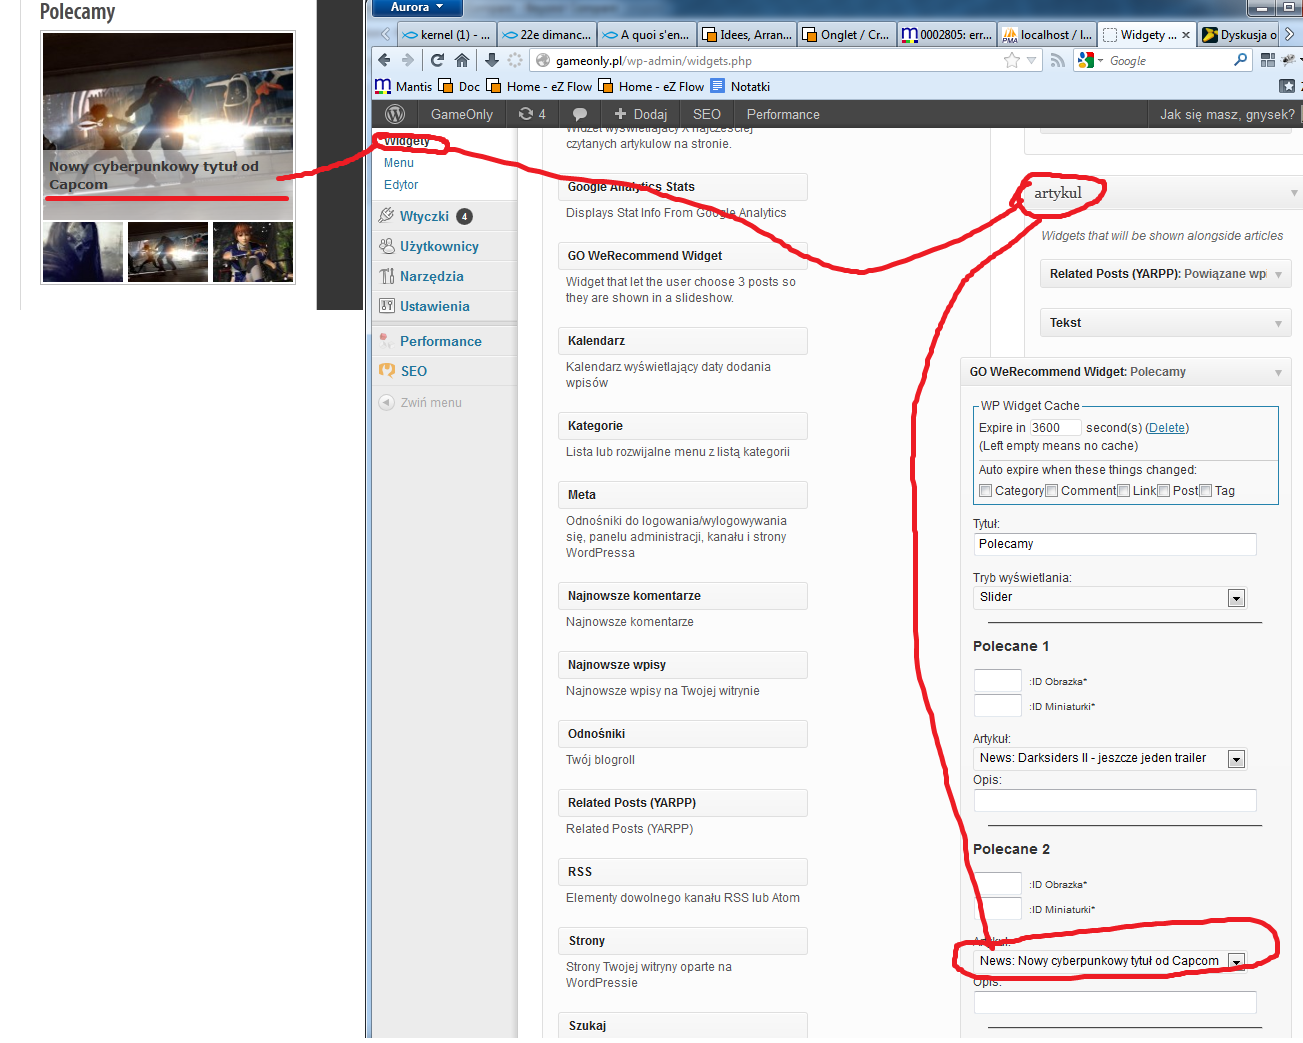Click the updates icon showing 4

531,114
